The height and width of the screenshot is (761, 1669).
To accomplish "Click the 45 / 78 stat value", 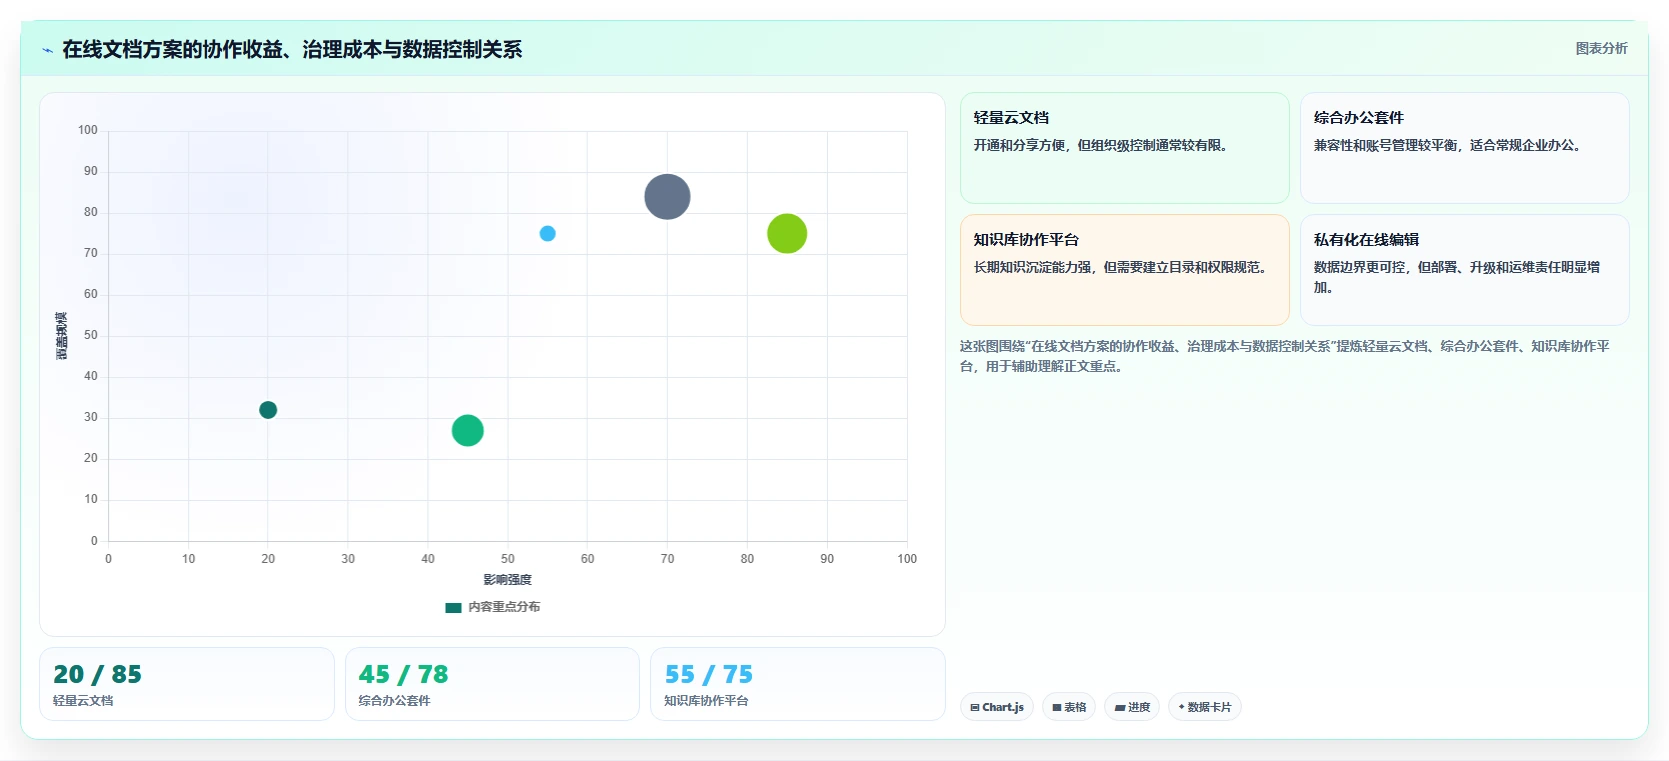I will (x=403, y=675).
